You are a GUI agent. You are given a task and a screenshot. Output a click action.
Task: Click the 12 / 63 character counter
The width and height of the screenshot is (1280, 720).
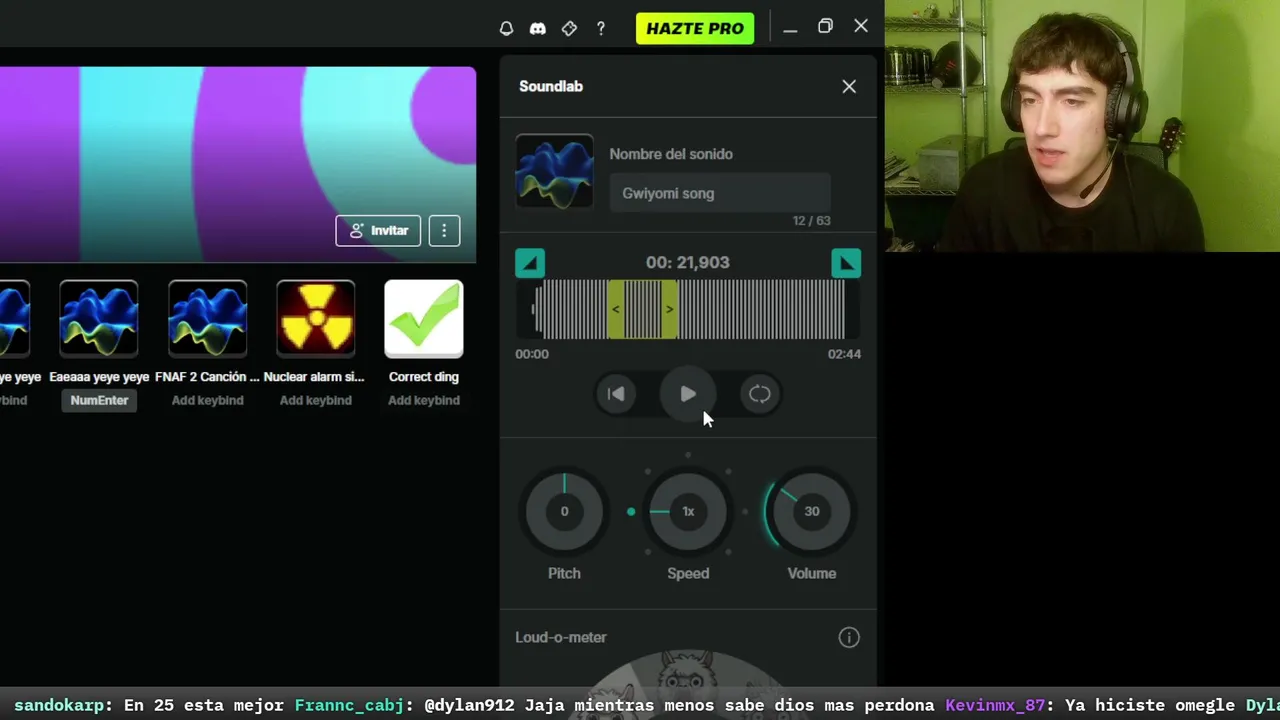[812, 220]
